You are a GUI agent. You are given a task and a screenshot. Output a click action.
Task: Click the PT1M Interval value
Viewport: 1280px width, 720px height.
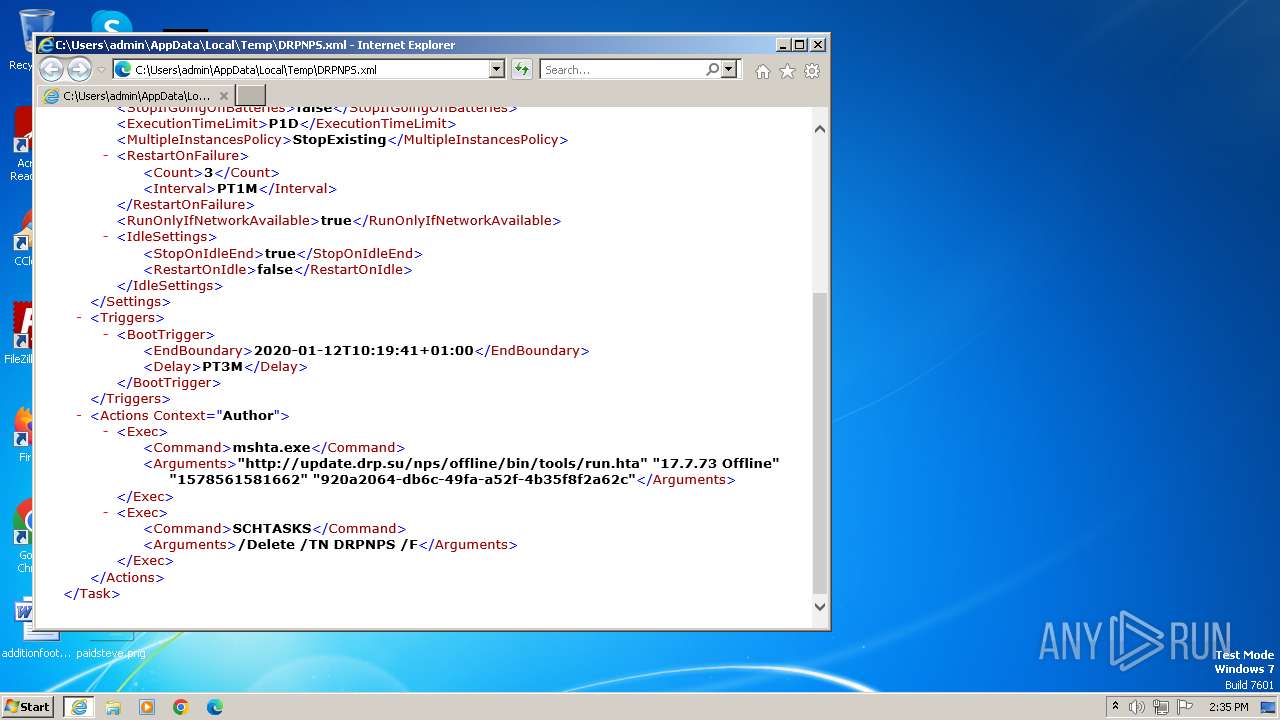[x=238, y=189]
